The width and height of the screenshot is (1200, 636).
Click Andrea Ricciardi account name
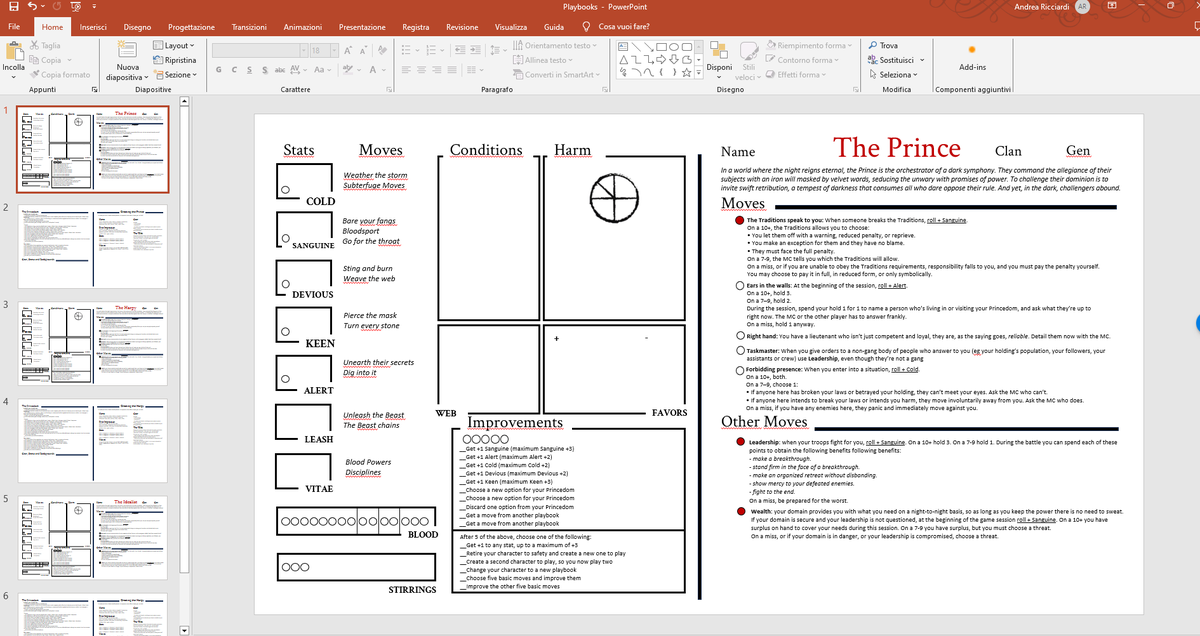click(1043, 7)
